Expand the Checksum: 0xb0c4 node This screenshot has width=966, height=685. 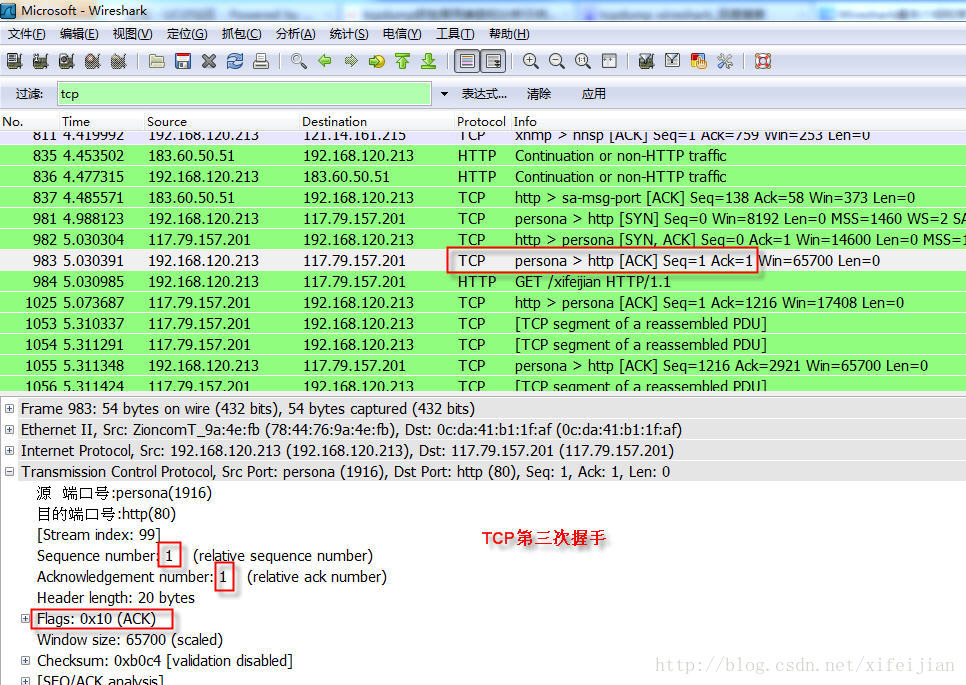click(x=25, y=660)
